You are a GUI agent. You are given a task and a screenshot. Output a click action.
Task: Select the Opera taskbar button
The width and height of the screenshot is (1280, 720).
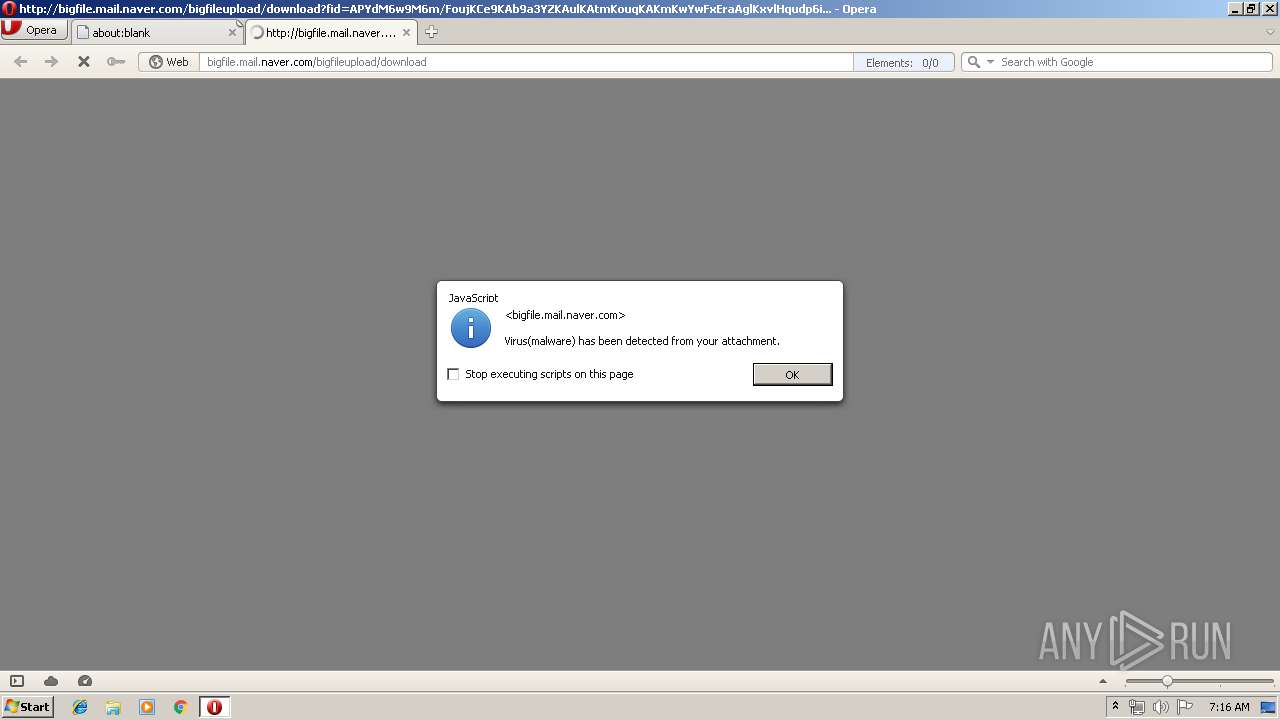coord(214,707)
